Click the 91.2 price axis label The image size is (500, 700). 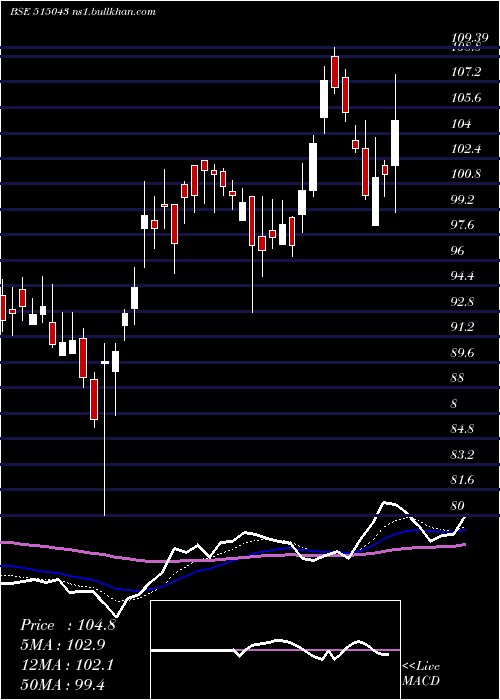click(462, 328)
